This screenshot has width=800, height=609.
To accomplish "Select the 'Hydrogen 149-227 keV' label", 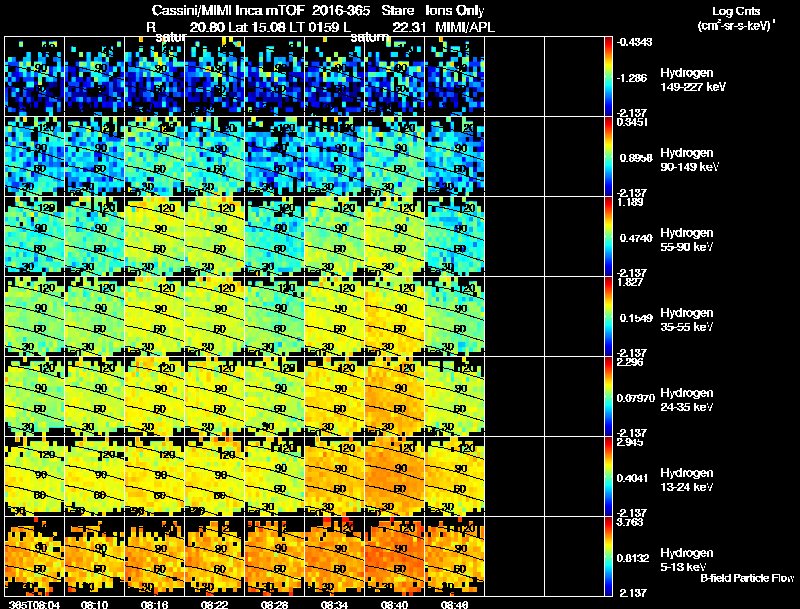I will (693, 80).
